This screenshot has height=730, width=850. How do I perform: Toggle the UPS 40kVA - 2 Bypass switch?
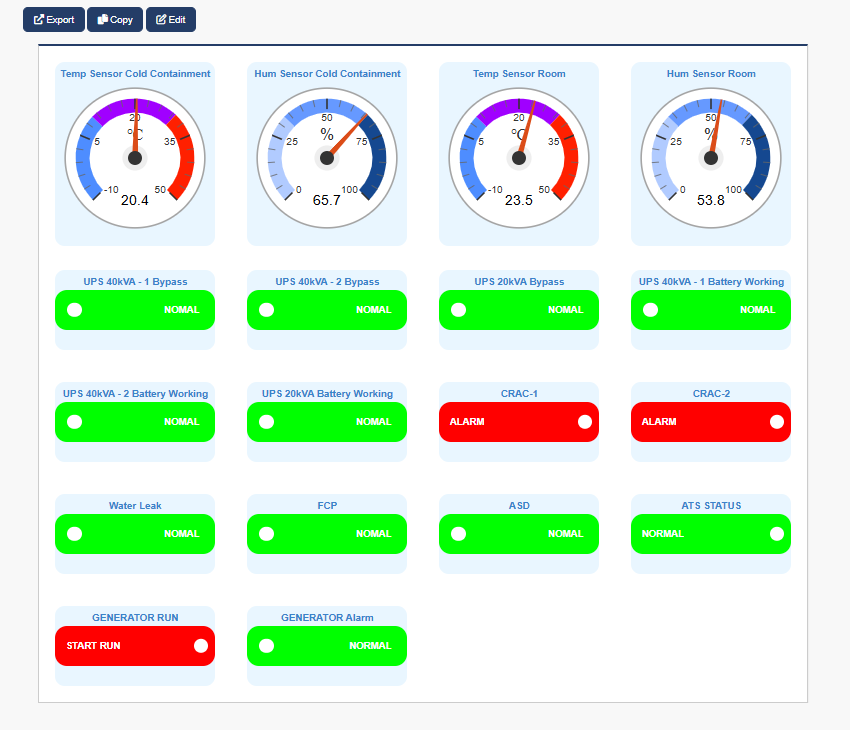pos(327,310)
